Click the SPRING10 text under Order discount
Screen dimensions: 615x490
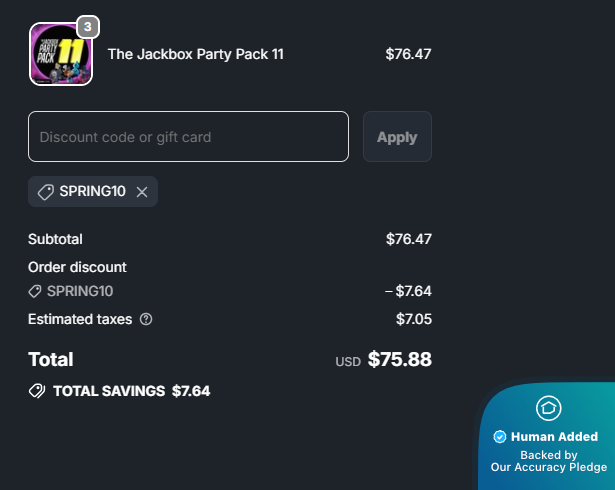[80, 291]
